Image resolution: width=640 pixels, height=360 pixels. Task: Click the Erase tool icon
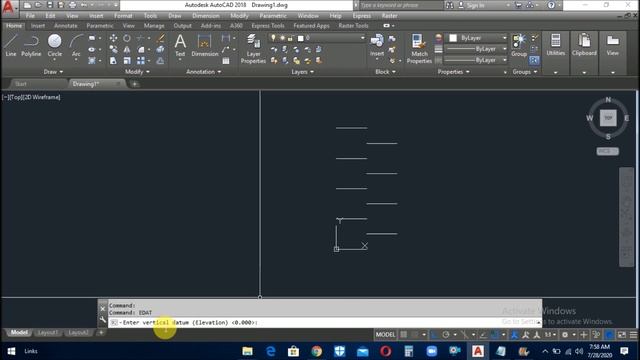pos(161,38)
